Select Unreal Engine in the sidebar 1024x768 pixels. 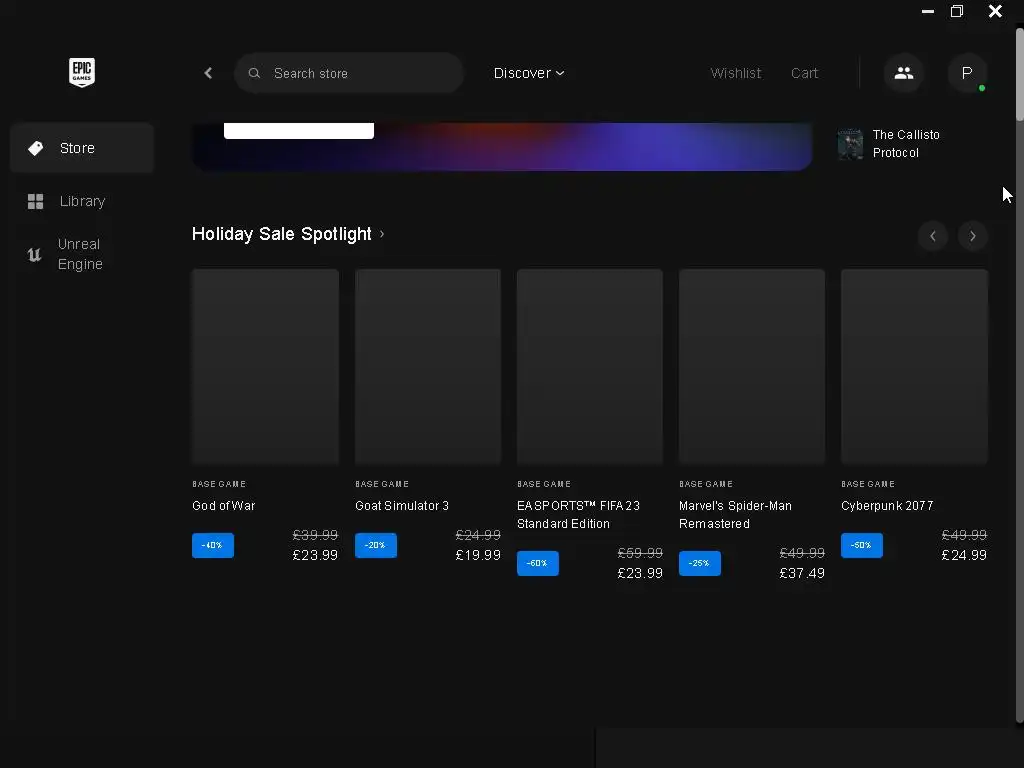(82, 254)
